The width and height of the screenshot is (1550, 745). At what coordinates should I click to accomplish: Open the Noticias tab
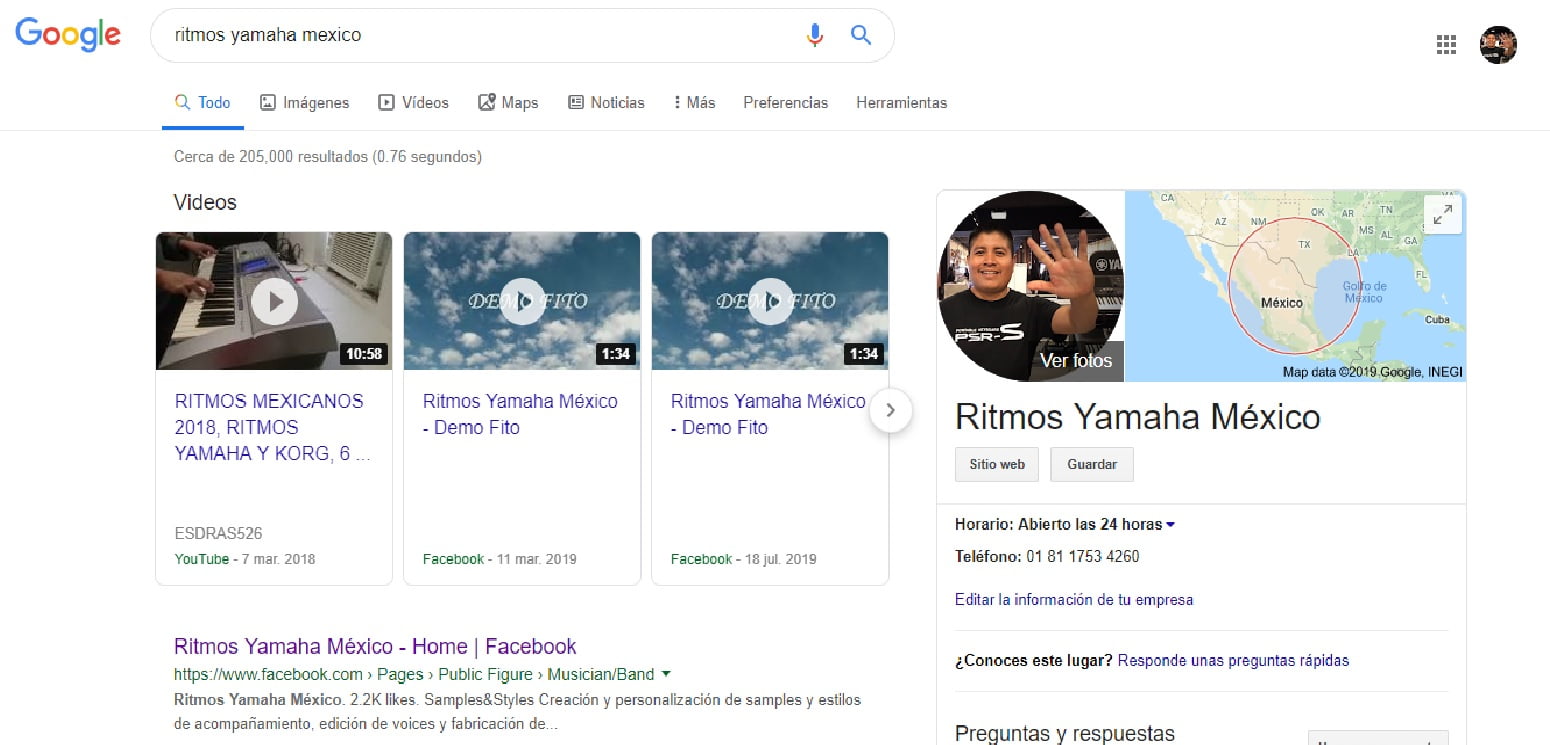pyautogui.click(x=606, y=102)
